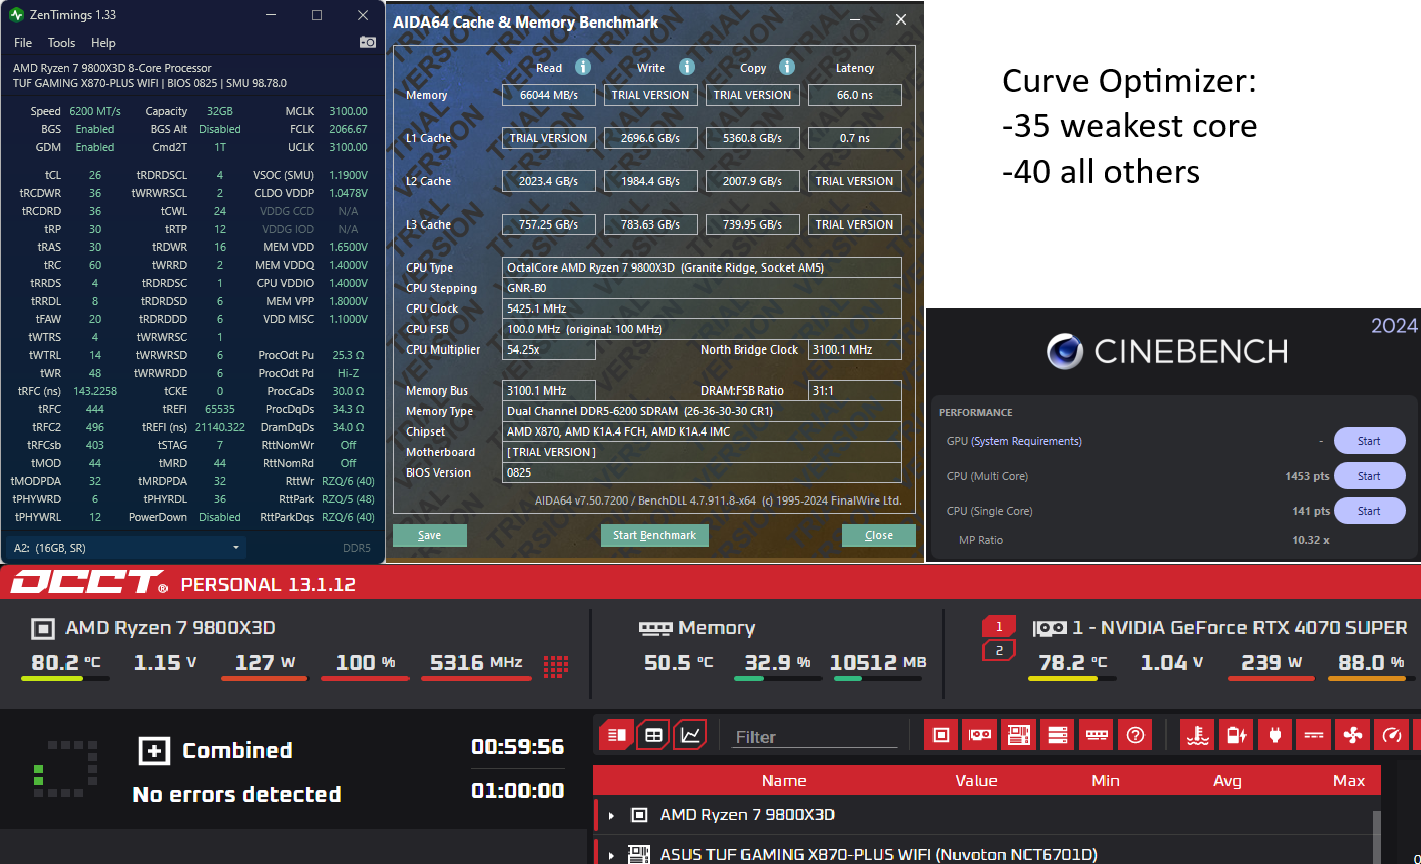Open the Tools menu in ZenTimings

pyautogui.click(x=61, y=43)
